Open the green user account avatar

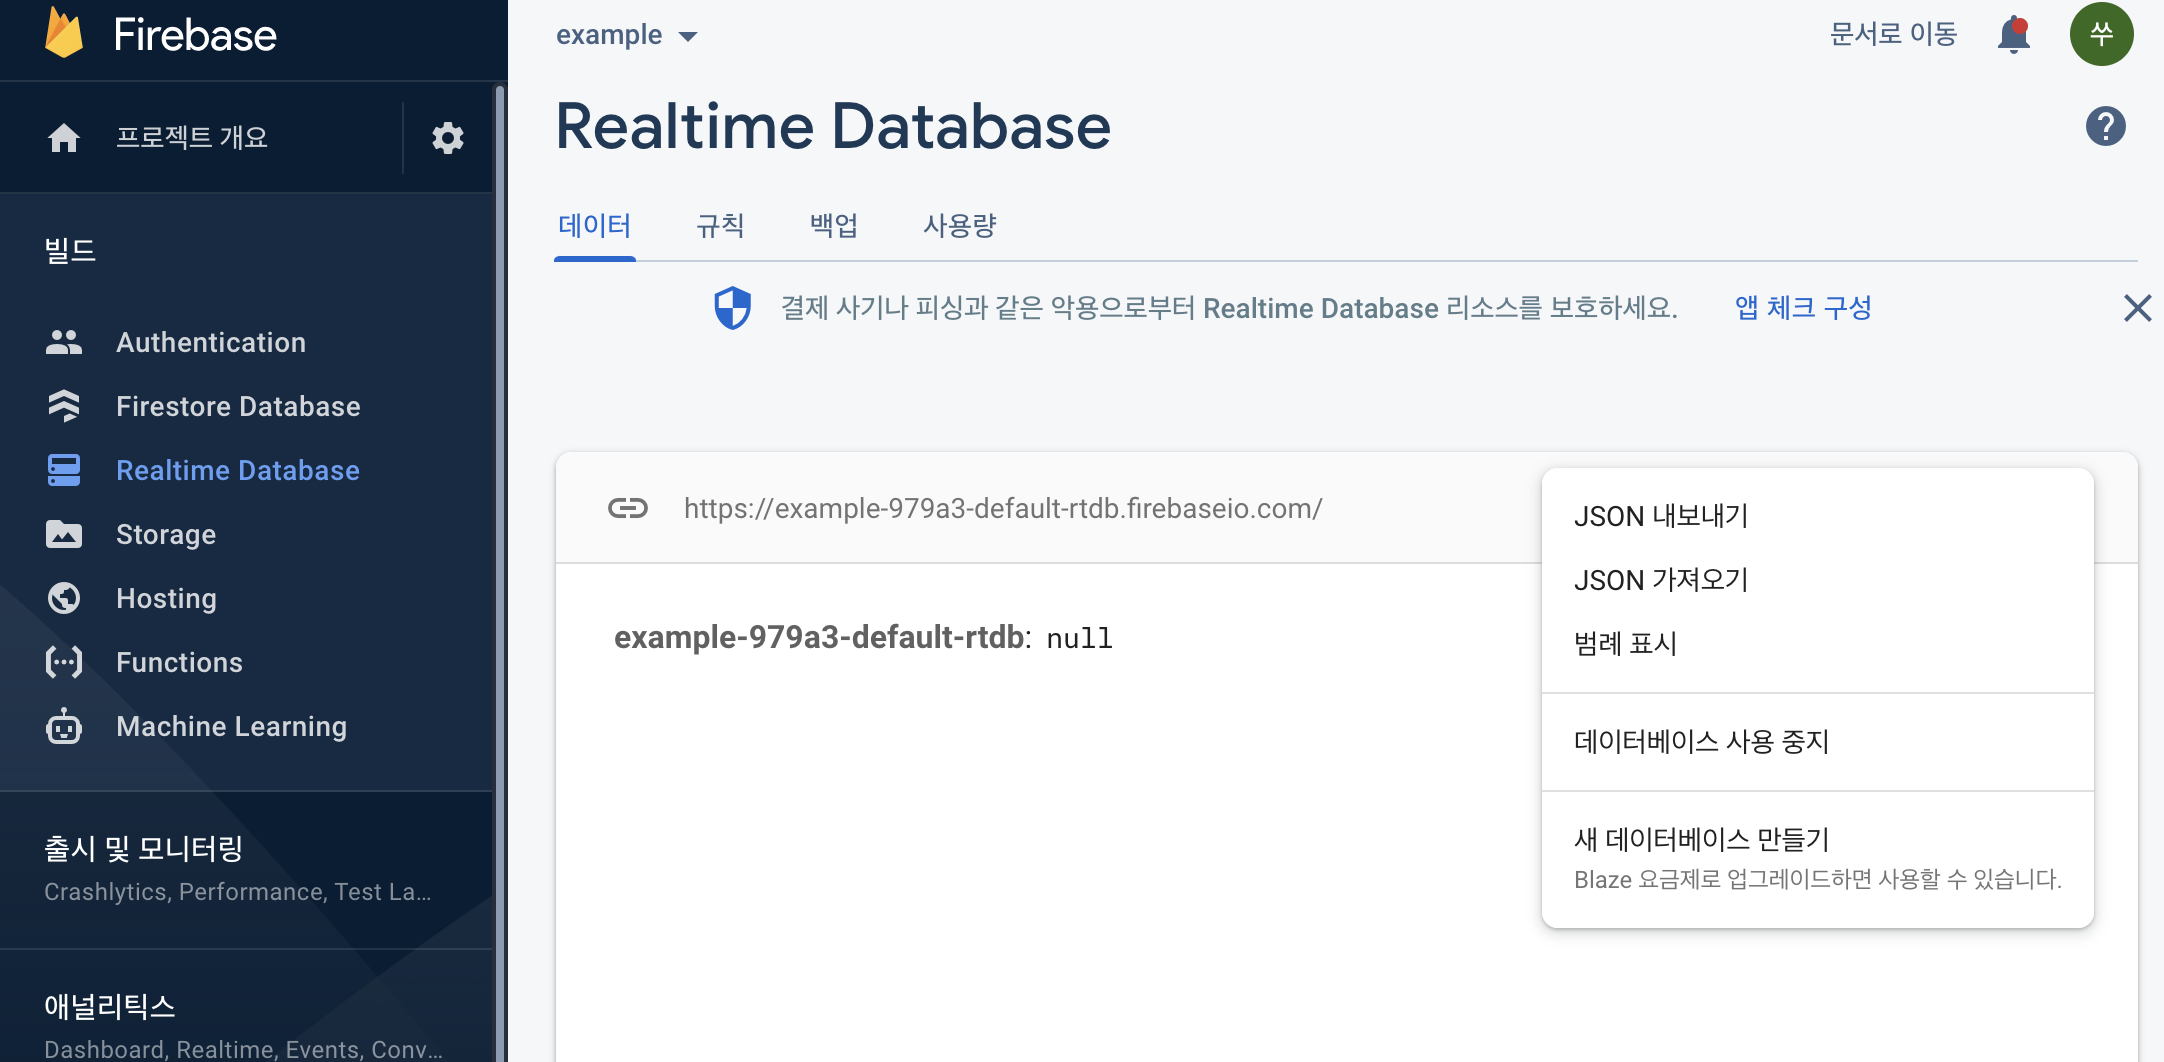[2102, 34]
